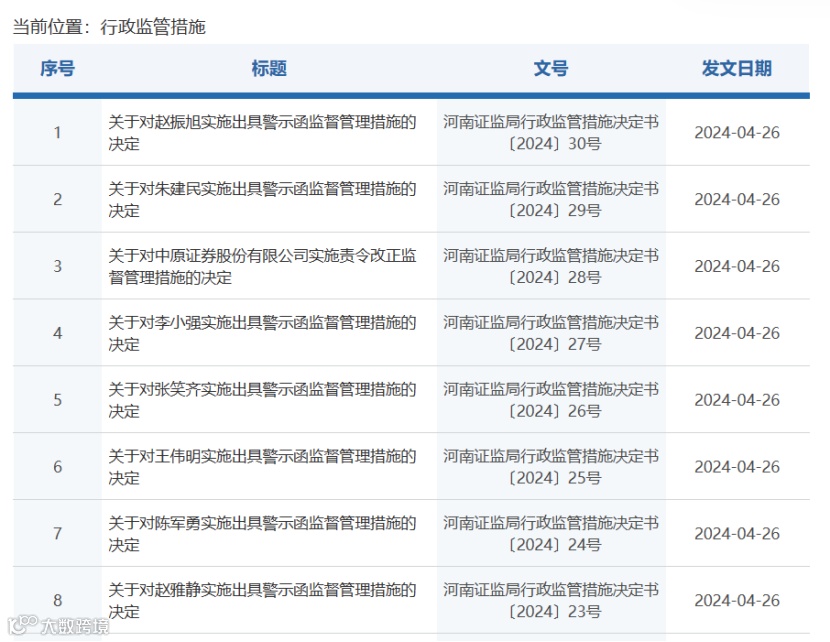Click the 文号 column header
The image size is (830, 642).
[x=551, y=68]
